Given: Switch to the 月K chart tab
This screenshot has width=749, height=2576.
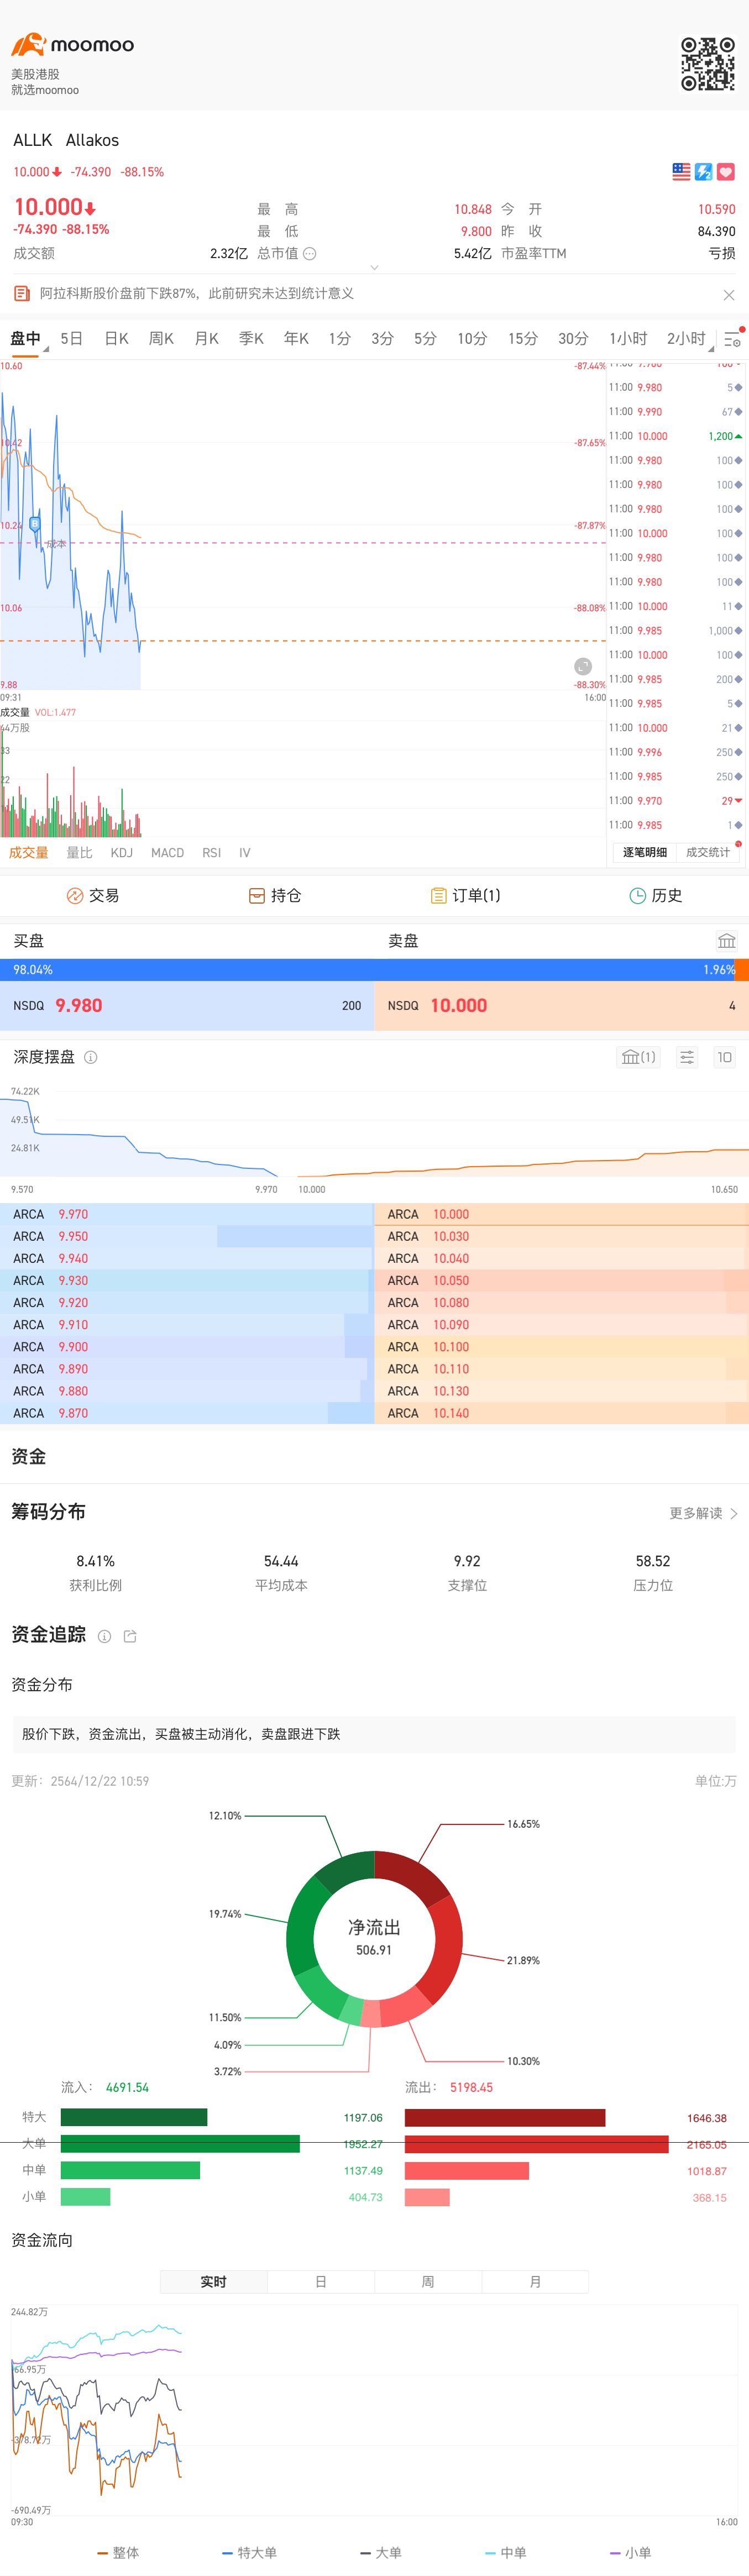Looking at the screenshot, I should click(206, 339).
